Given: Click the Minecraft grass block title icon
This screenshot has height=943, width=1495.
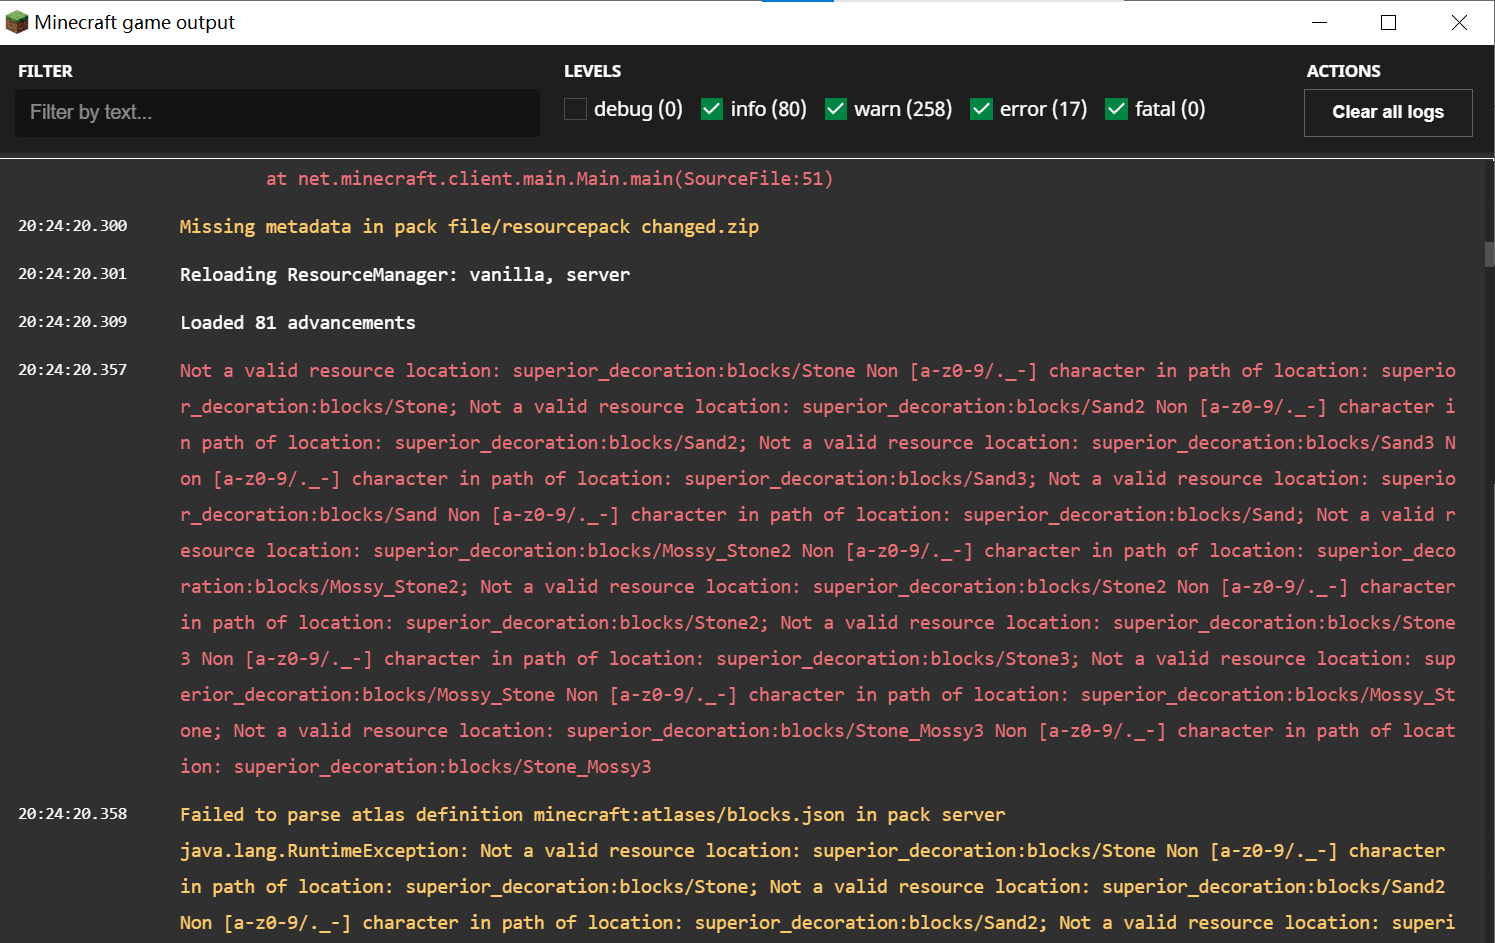Looking at the screenshot, I should click(x=17, y=22).
